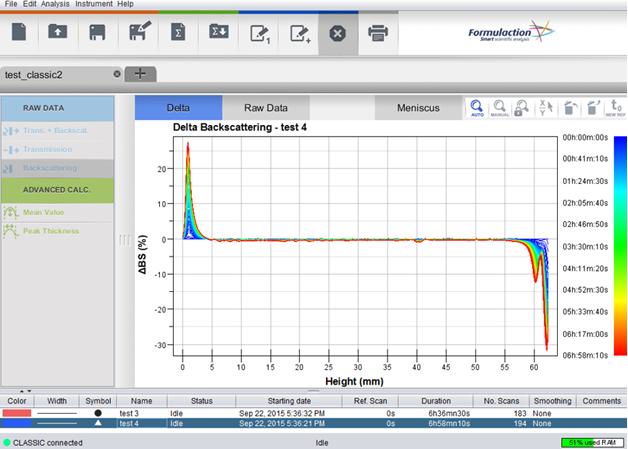Click the Comments column header
This screenshot has width=628, height=449.
[602, 401]
